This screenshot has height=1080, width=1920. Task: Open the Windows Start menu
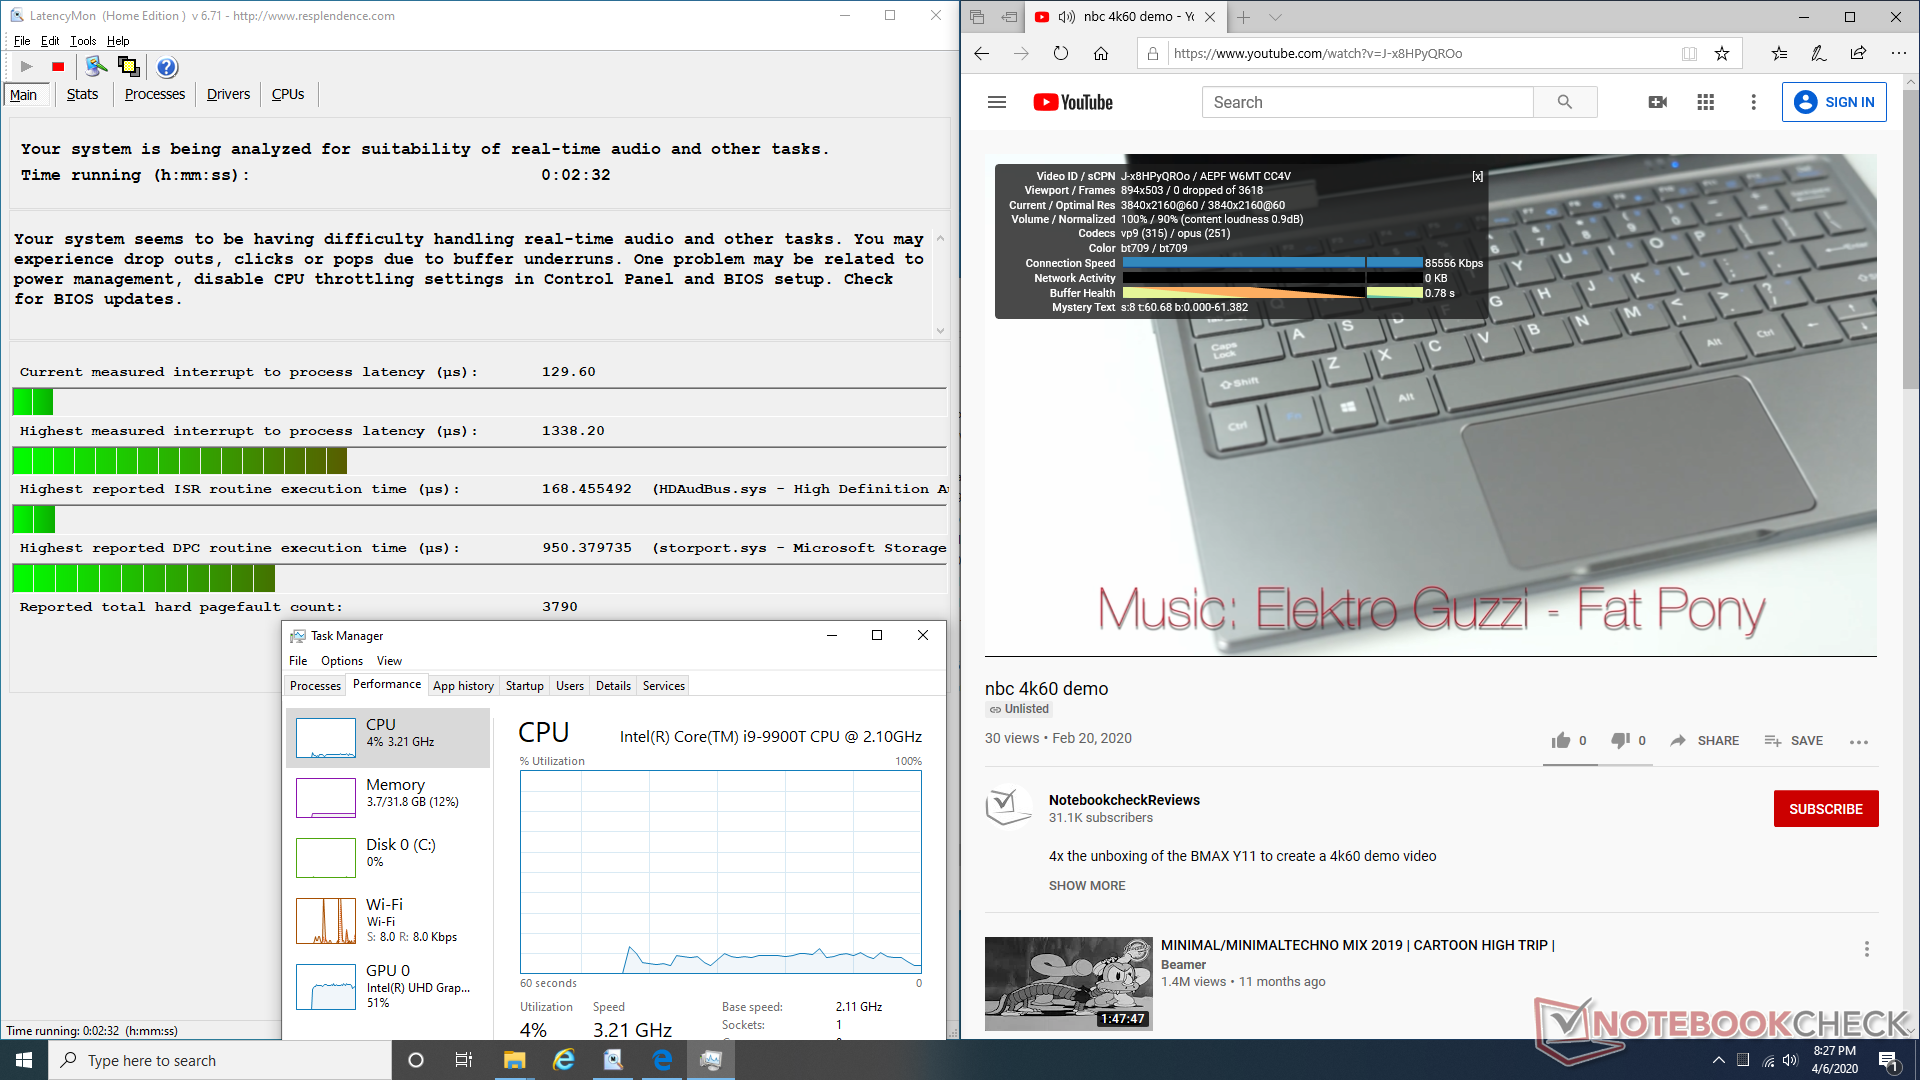coord(24,1060)
